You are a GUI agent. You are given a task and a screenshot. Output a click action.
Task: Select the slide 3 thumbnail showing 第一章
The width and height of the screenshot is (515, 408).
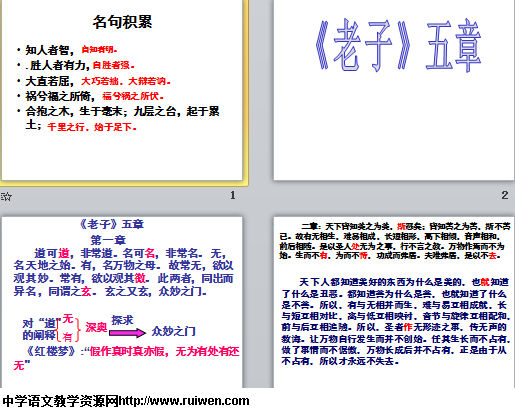pos(122,302)
